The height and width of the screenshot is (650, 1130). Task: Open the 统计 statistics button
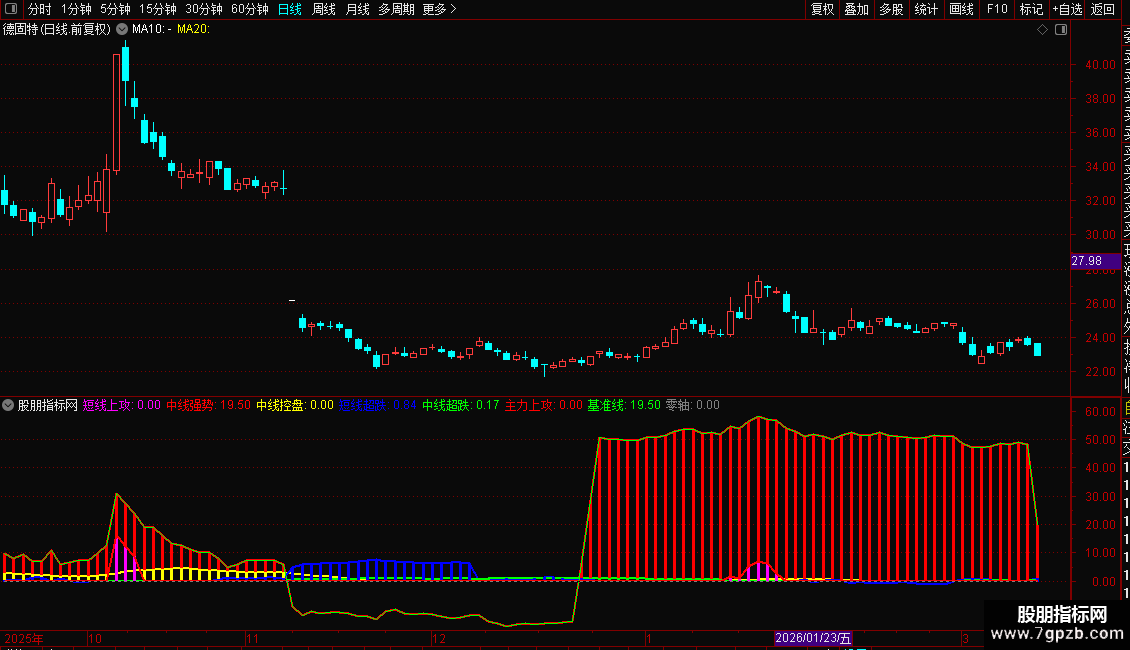[x=926, y=9]
